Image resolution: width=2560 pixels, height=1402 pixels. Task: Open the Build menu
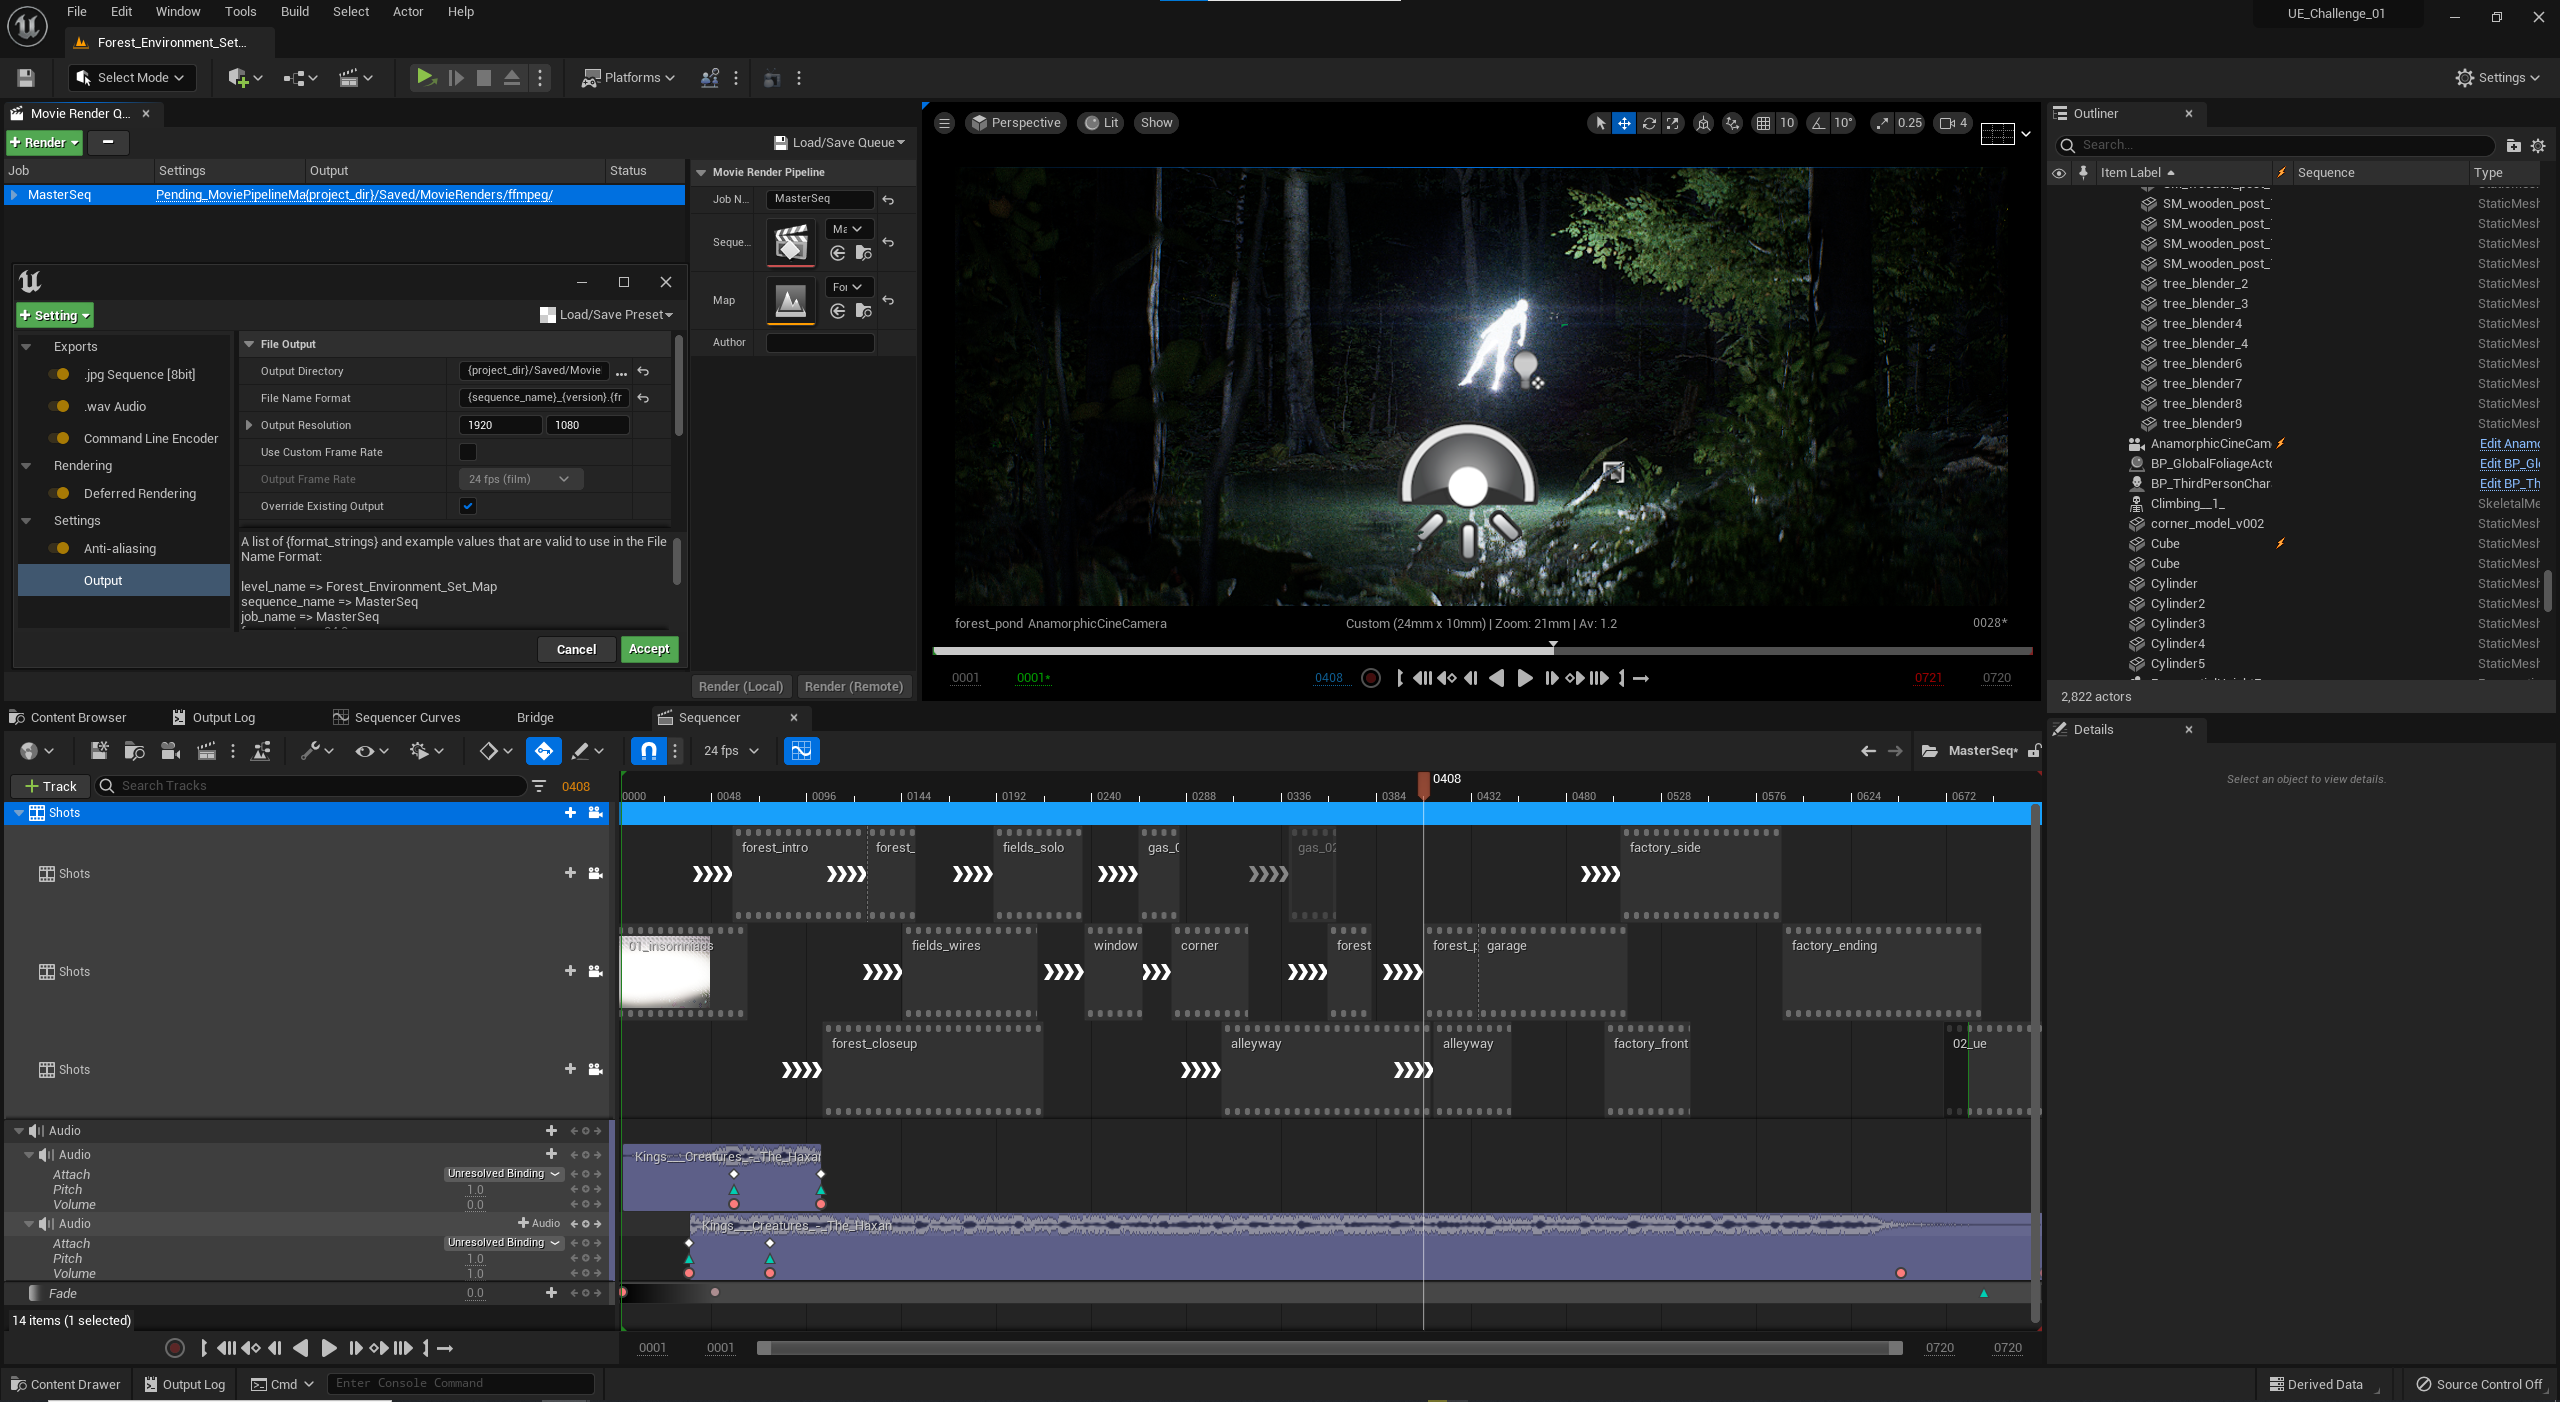tap(294, 12)
